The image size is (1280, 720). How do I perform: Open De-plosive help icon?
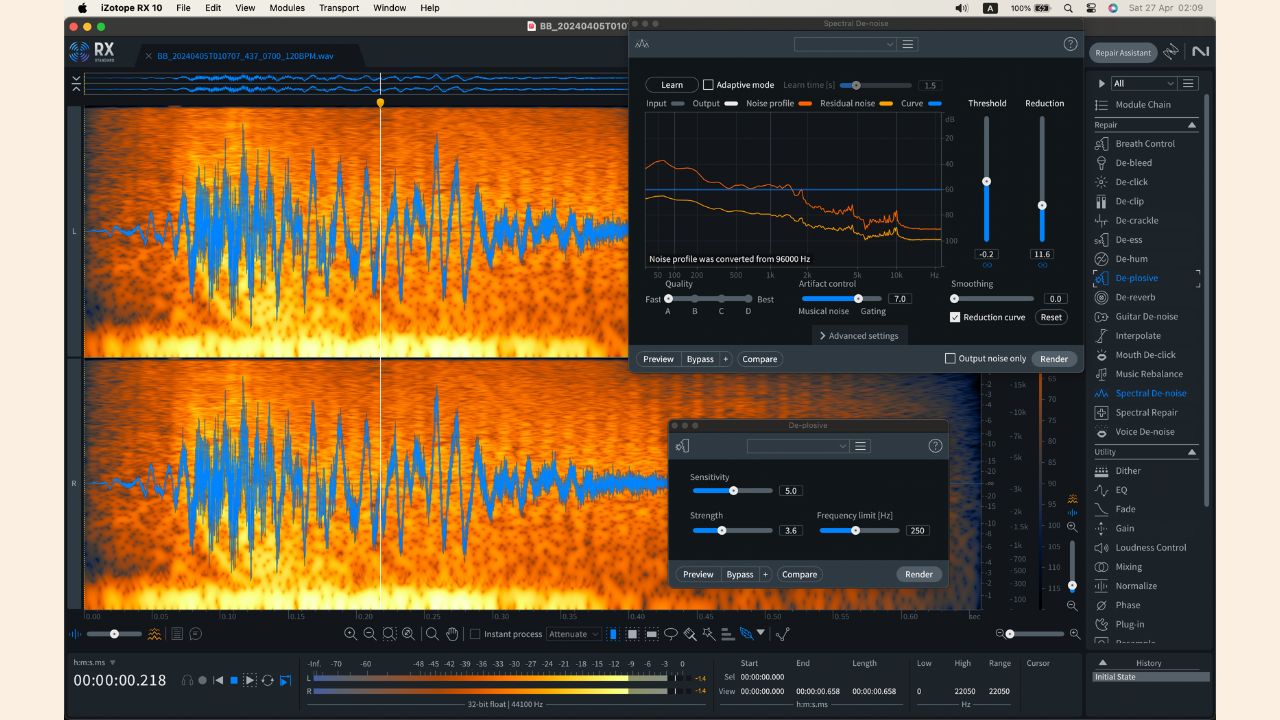935,446
